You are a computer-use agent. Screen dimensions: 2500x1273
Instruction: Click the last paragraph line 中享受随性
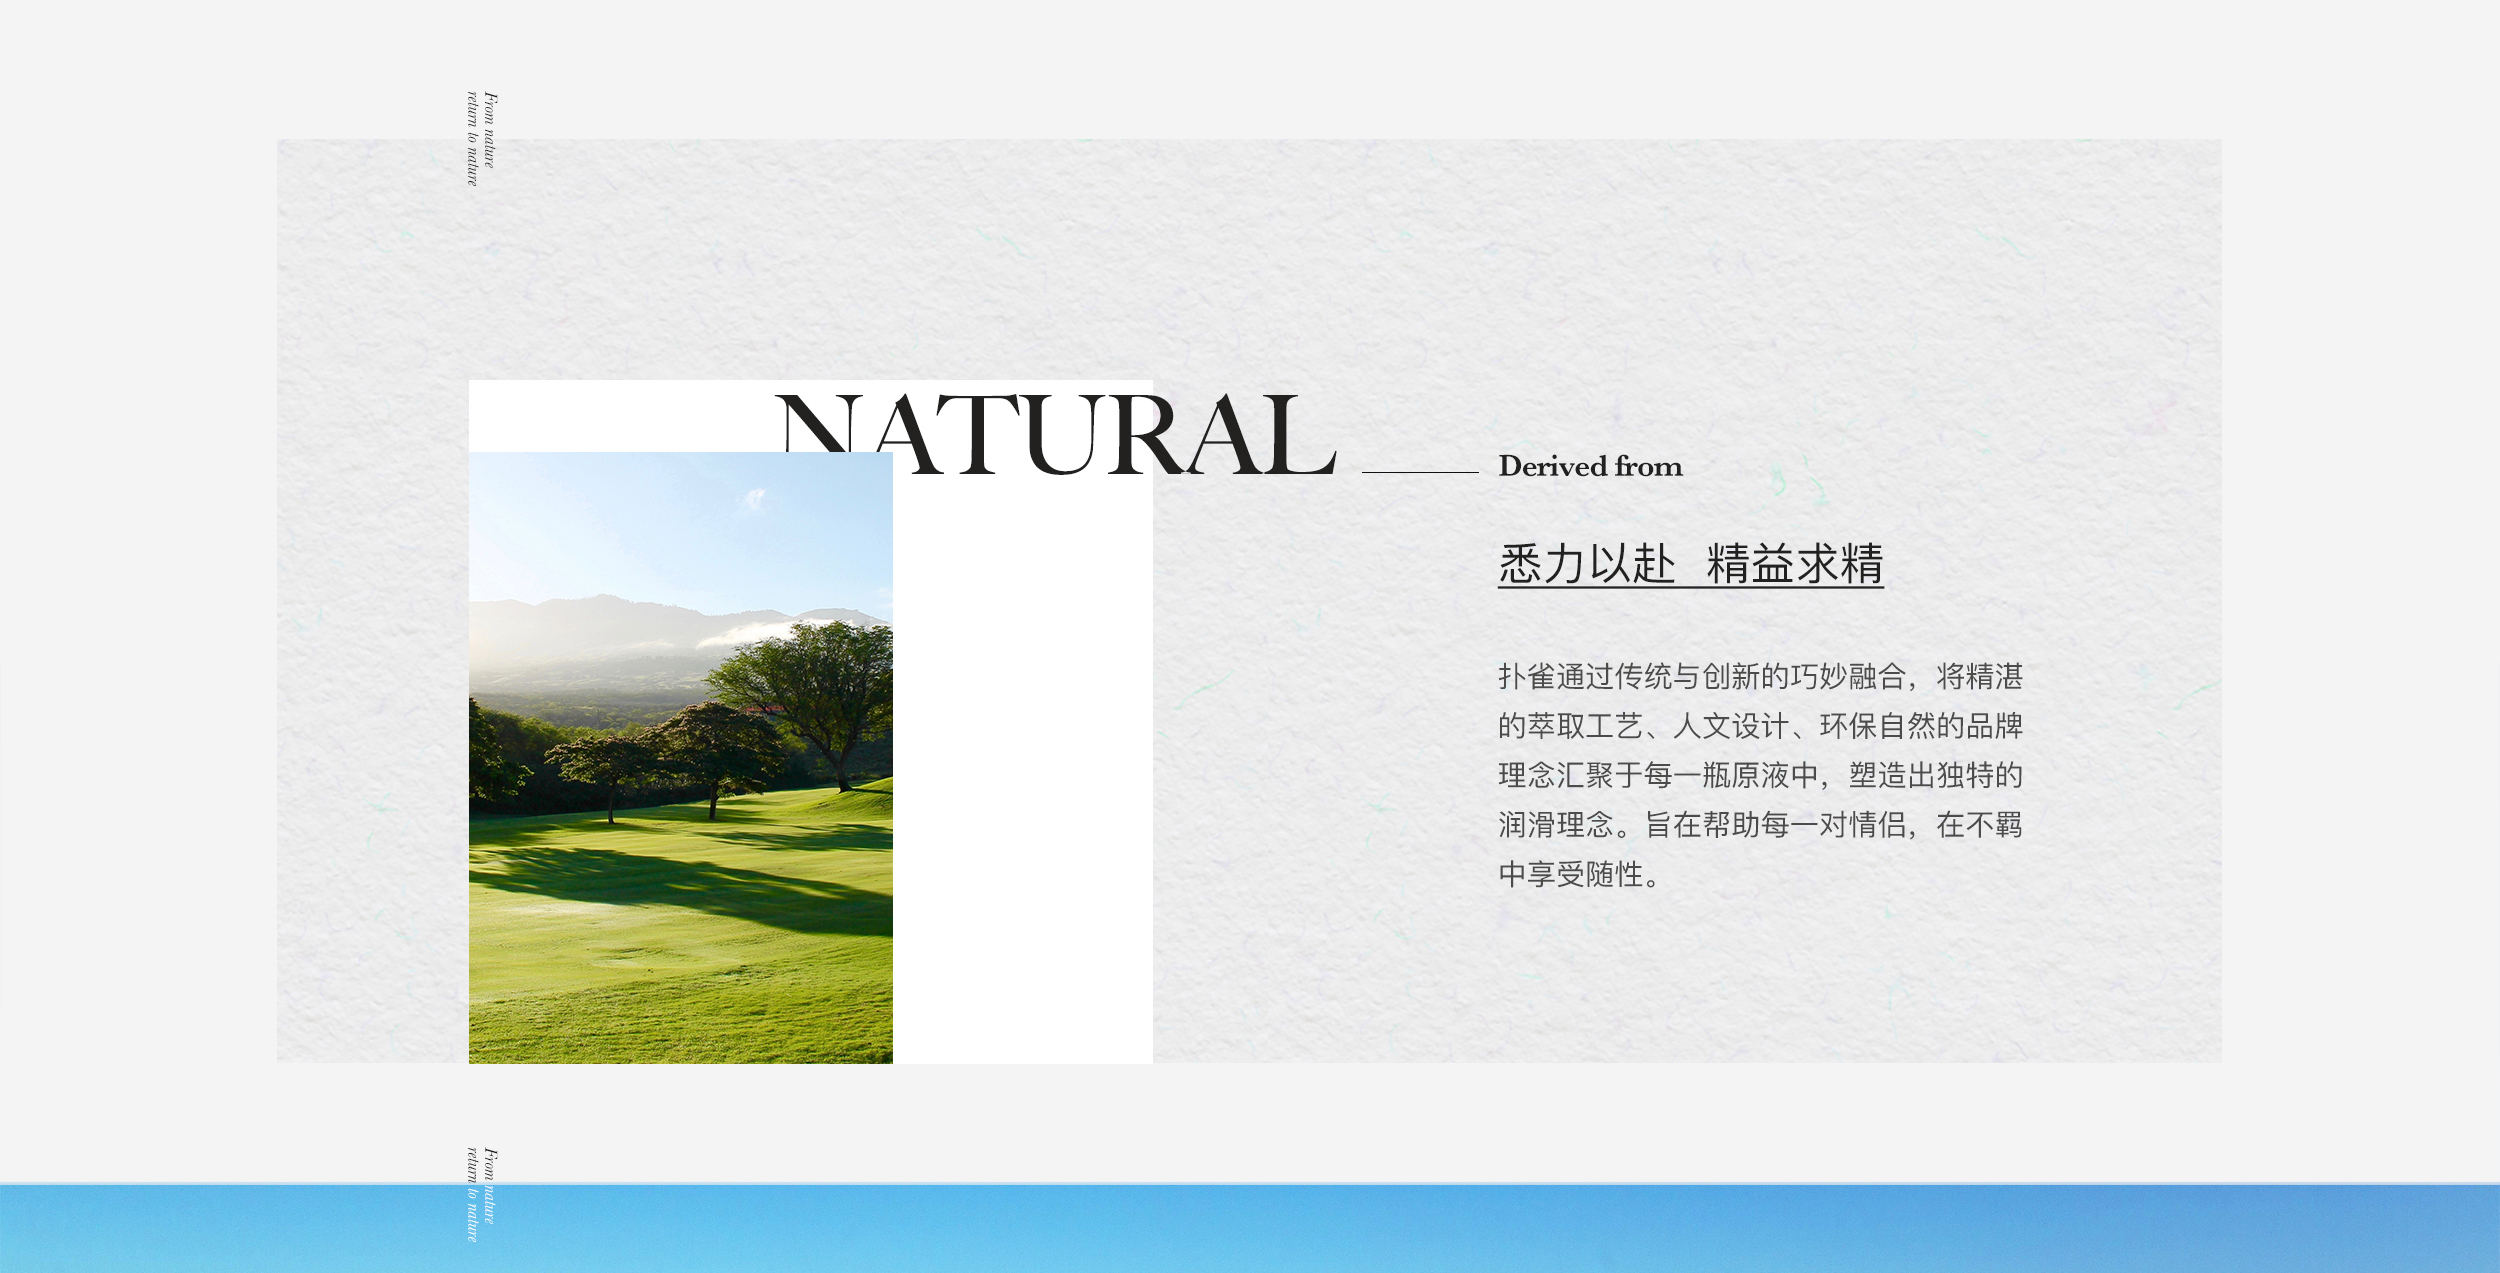pos(1580,875)
